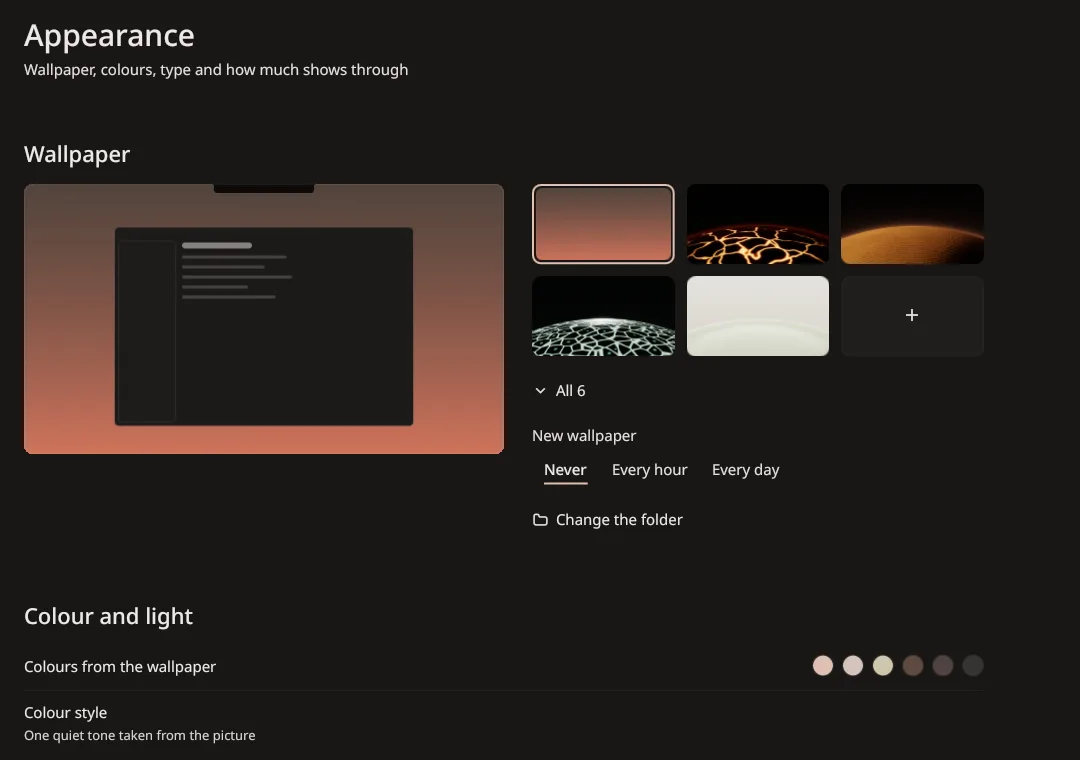Select the pink gradient wallpaper thumbnail
The width and height of the screenshot is (1080, 760).
tap(603, 224)
